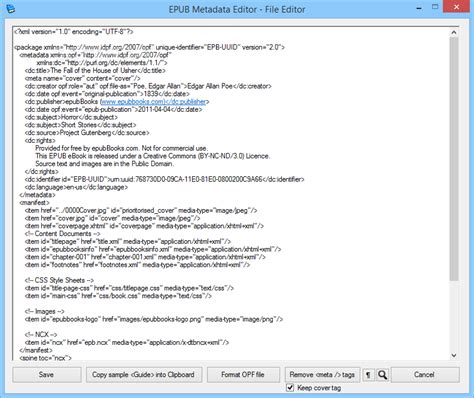Click the CSS Style Sheets comment line
This screenshot has height=398, width=474.
tap(59, 280)
